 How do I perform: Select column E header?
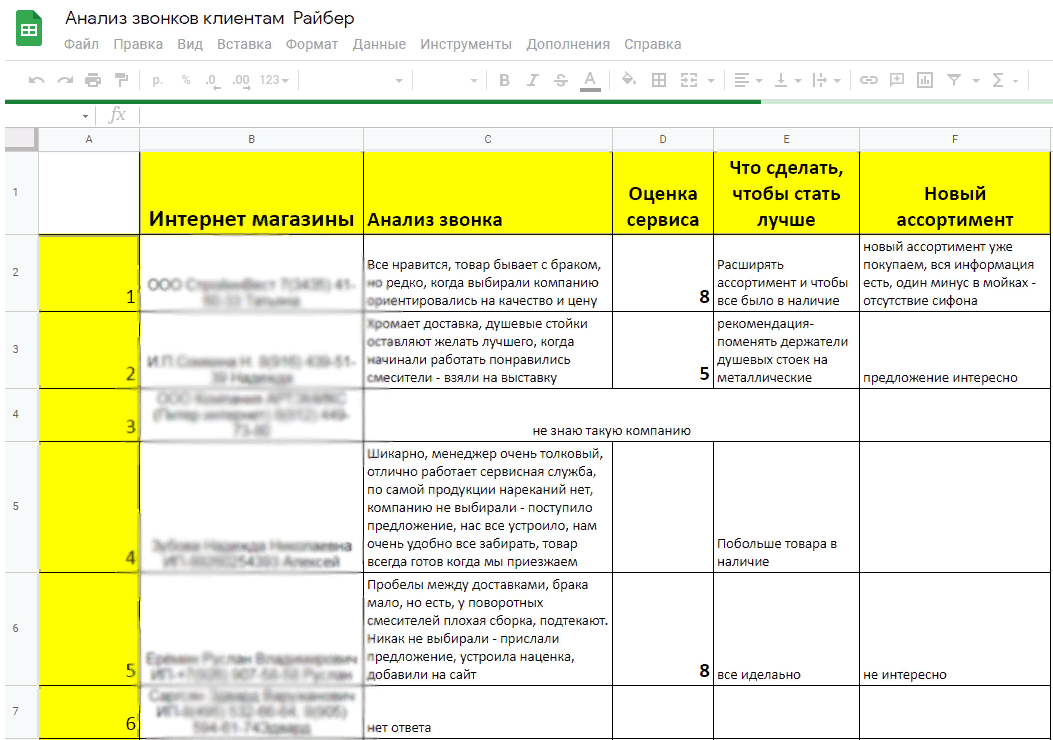point(786,139)
